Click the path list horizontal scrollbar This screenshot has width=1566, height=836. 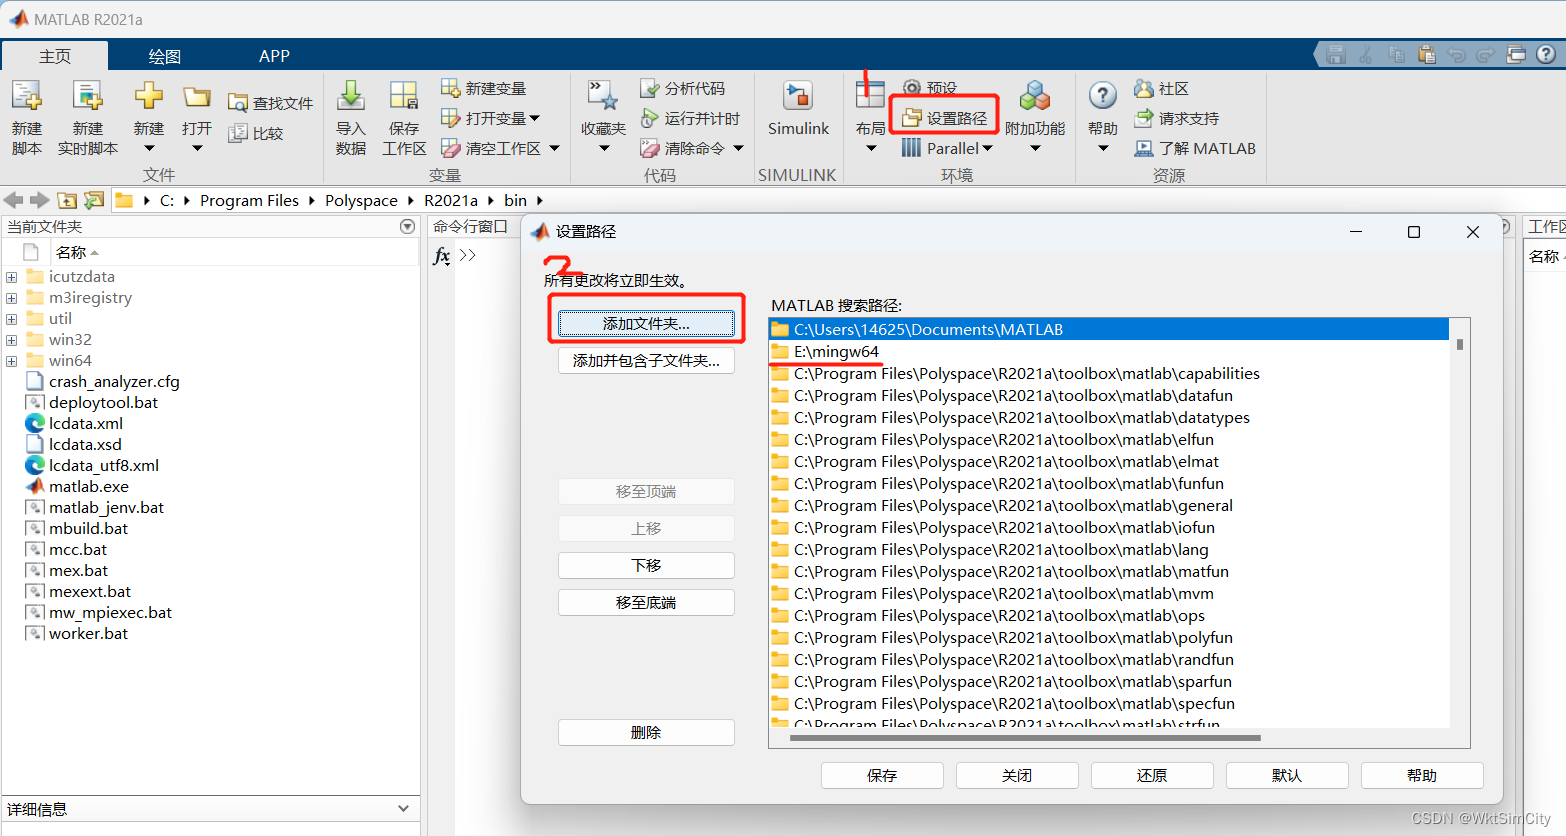[1025, 738]
